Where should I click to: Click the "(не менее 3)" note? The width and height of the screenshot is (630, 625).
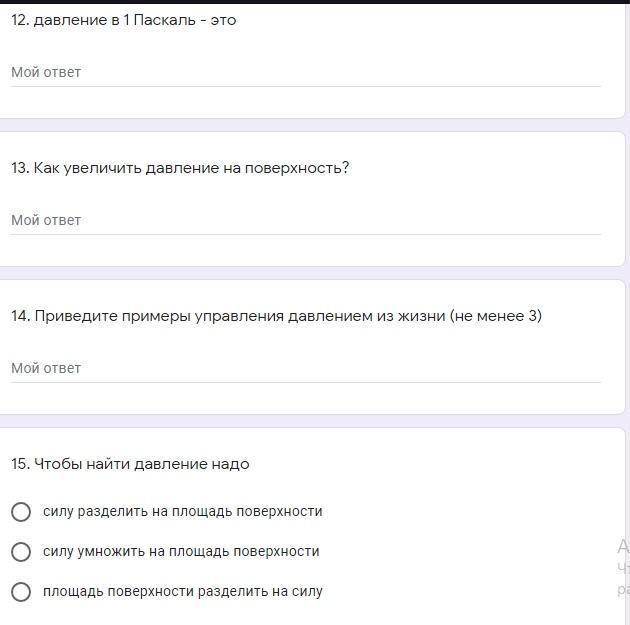(x=496, y=316)
